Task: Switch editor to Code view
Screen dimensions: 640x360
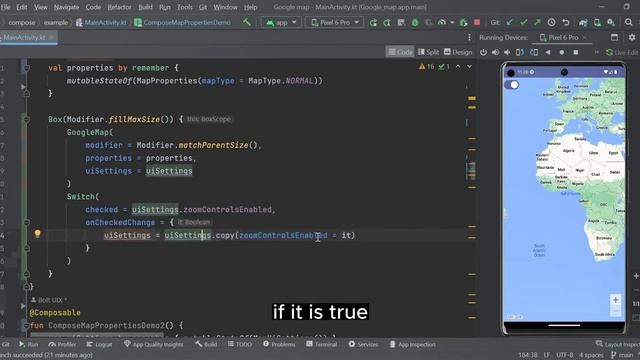Action: pyautogui.click(x=400, y=52)
